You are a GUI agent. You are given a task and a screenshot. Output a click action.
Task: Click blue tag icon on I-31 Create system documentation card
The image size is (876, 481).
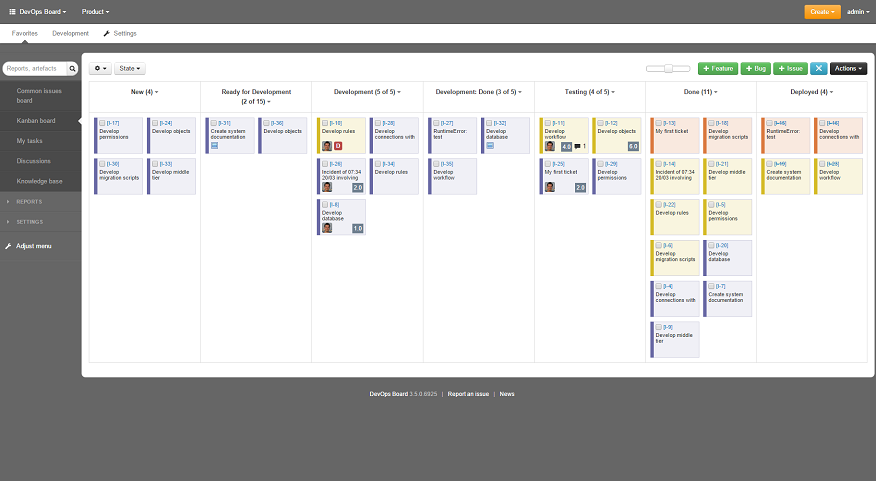(215, 146)
